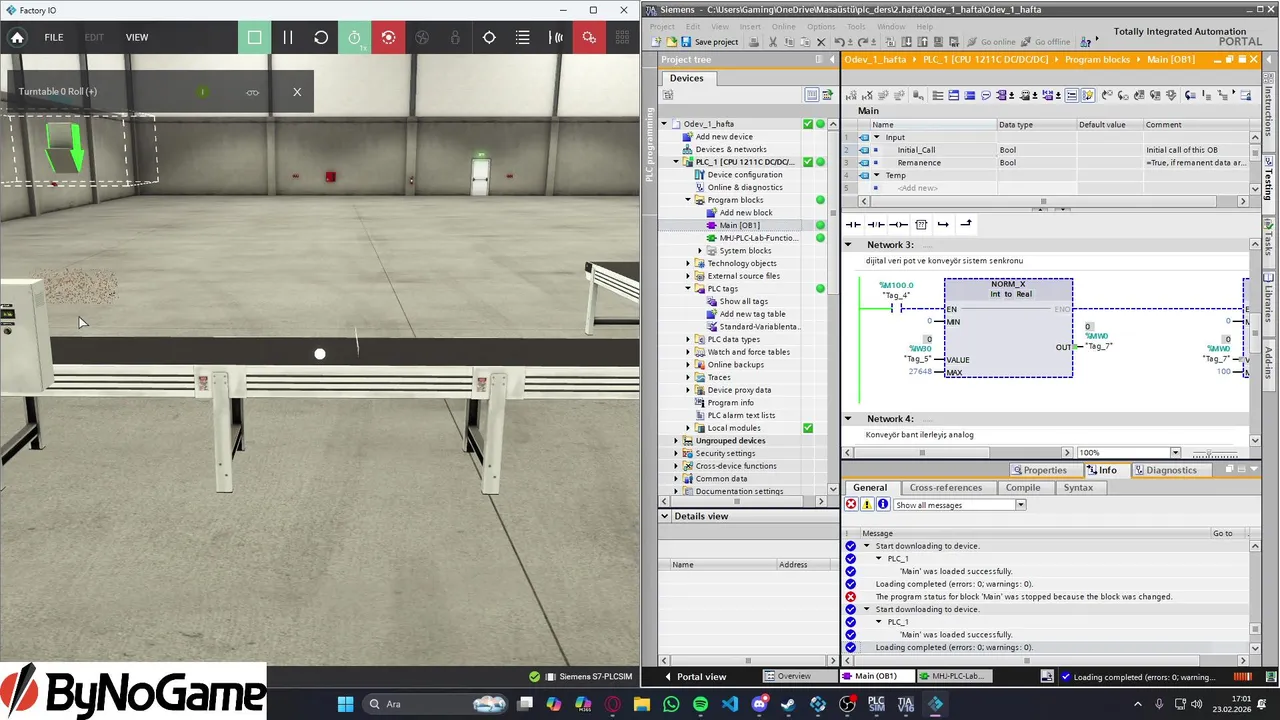
Task: Open the FILE menu in Factory IO
Action: (54, 37)
